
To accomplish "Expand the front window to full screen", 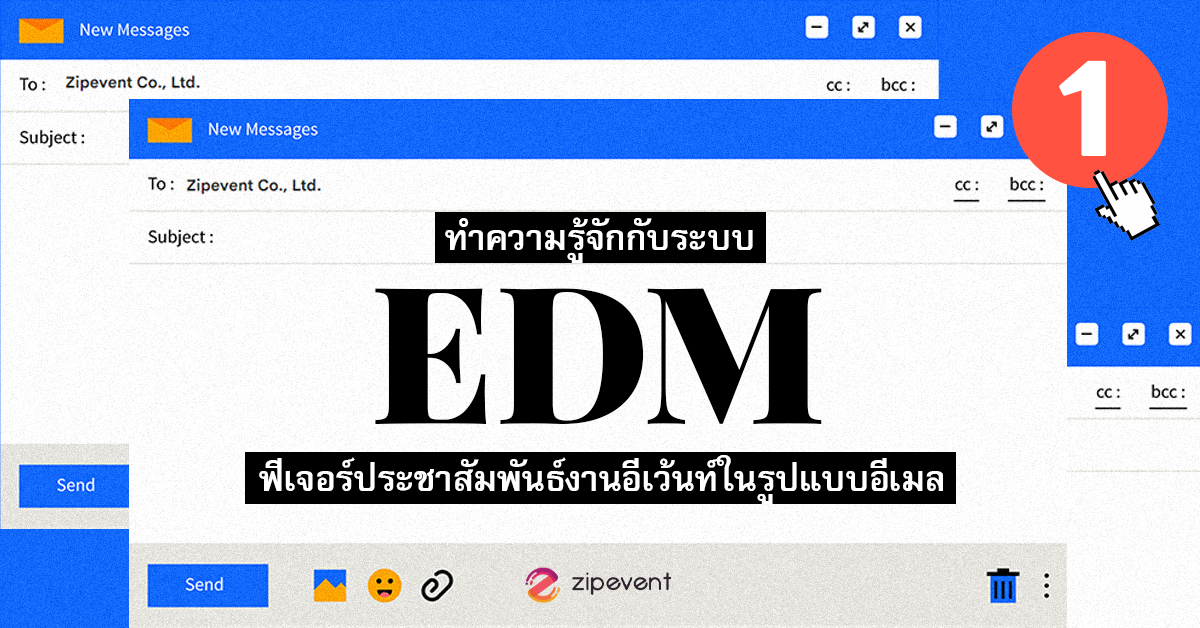I will 991,126.
